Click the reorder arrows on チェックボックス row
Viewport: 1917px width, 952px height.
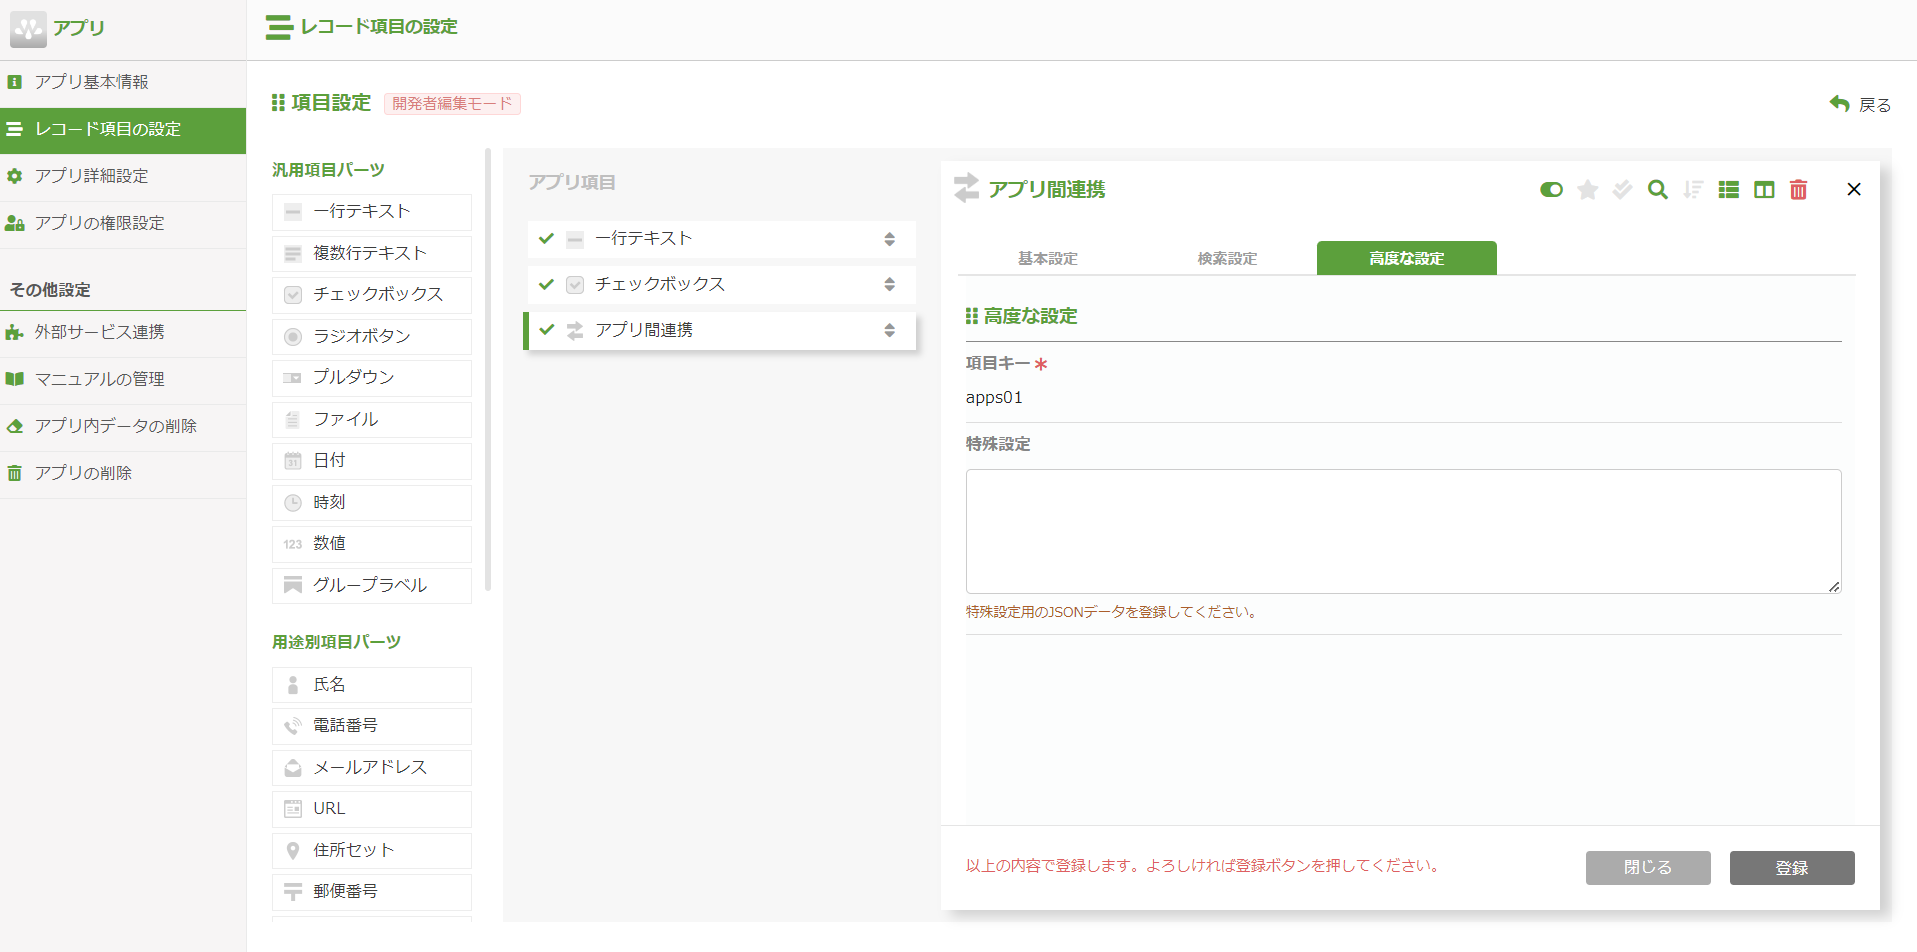tap(889, 284)
